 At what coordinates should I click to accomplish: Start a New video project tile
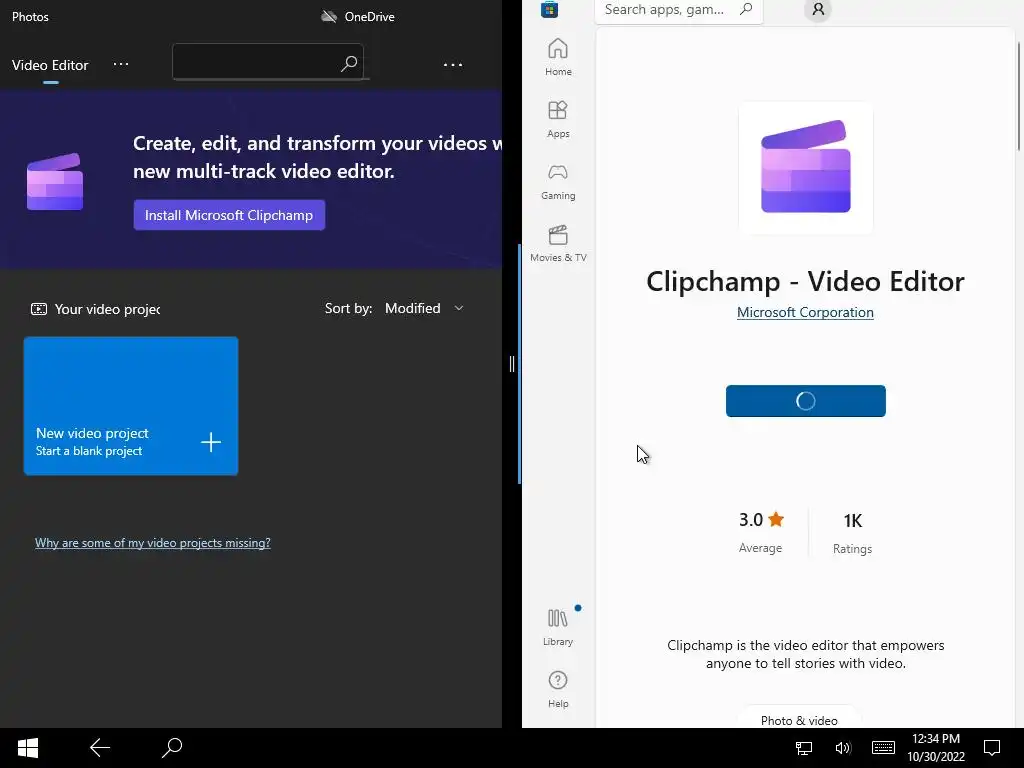131,406
